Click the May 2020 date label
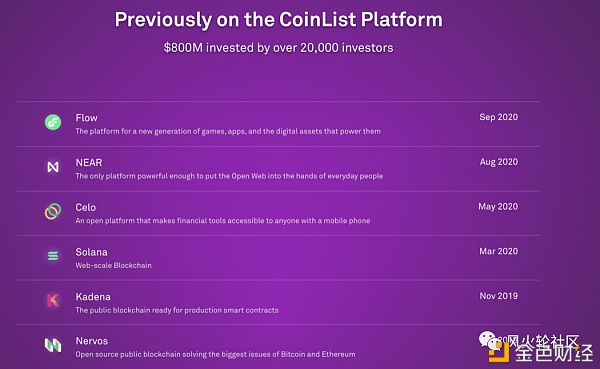This screenshot has height=369, width=600. coord(498,207)
